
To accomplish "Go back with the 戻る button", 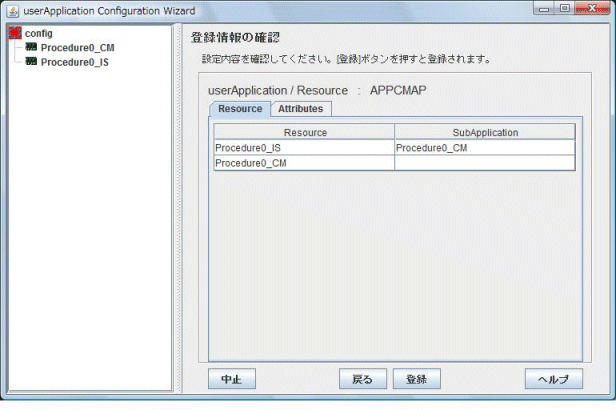I will [x=362, y=379].
